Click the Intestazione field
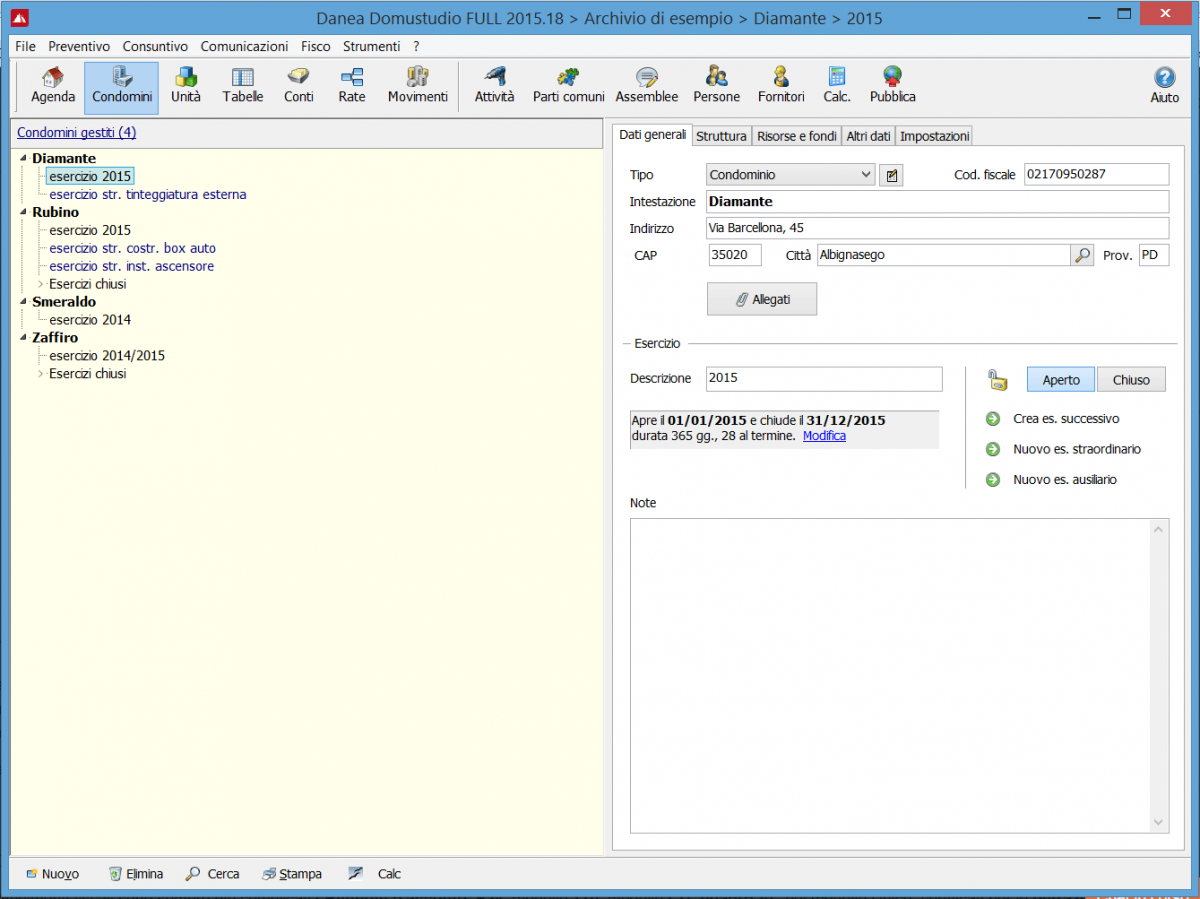The width and height of the screenshot is (1200, 899). 937,202
